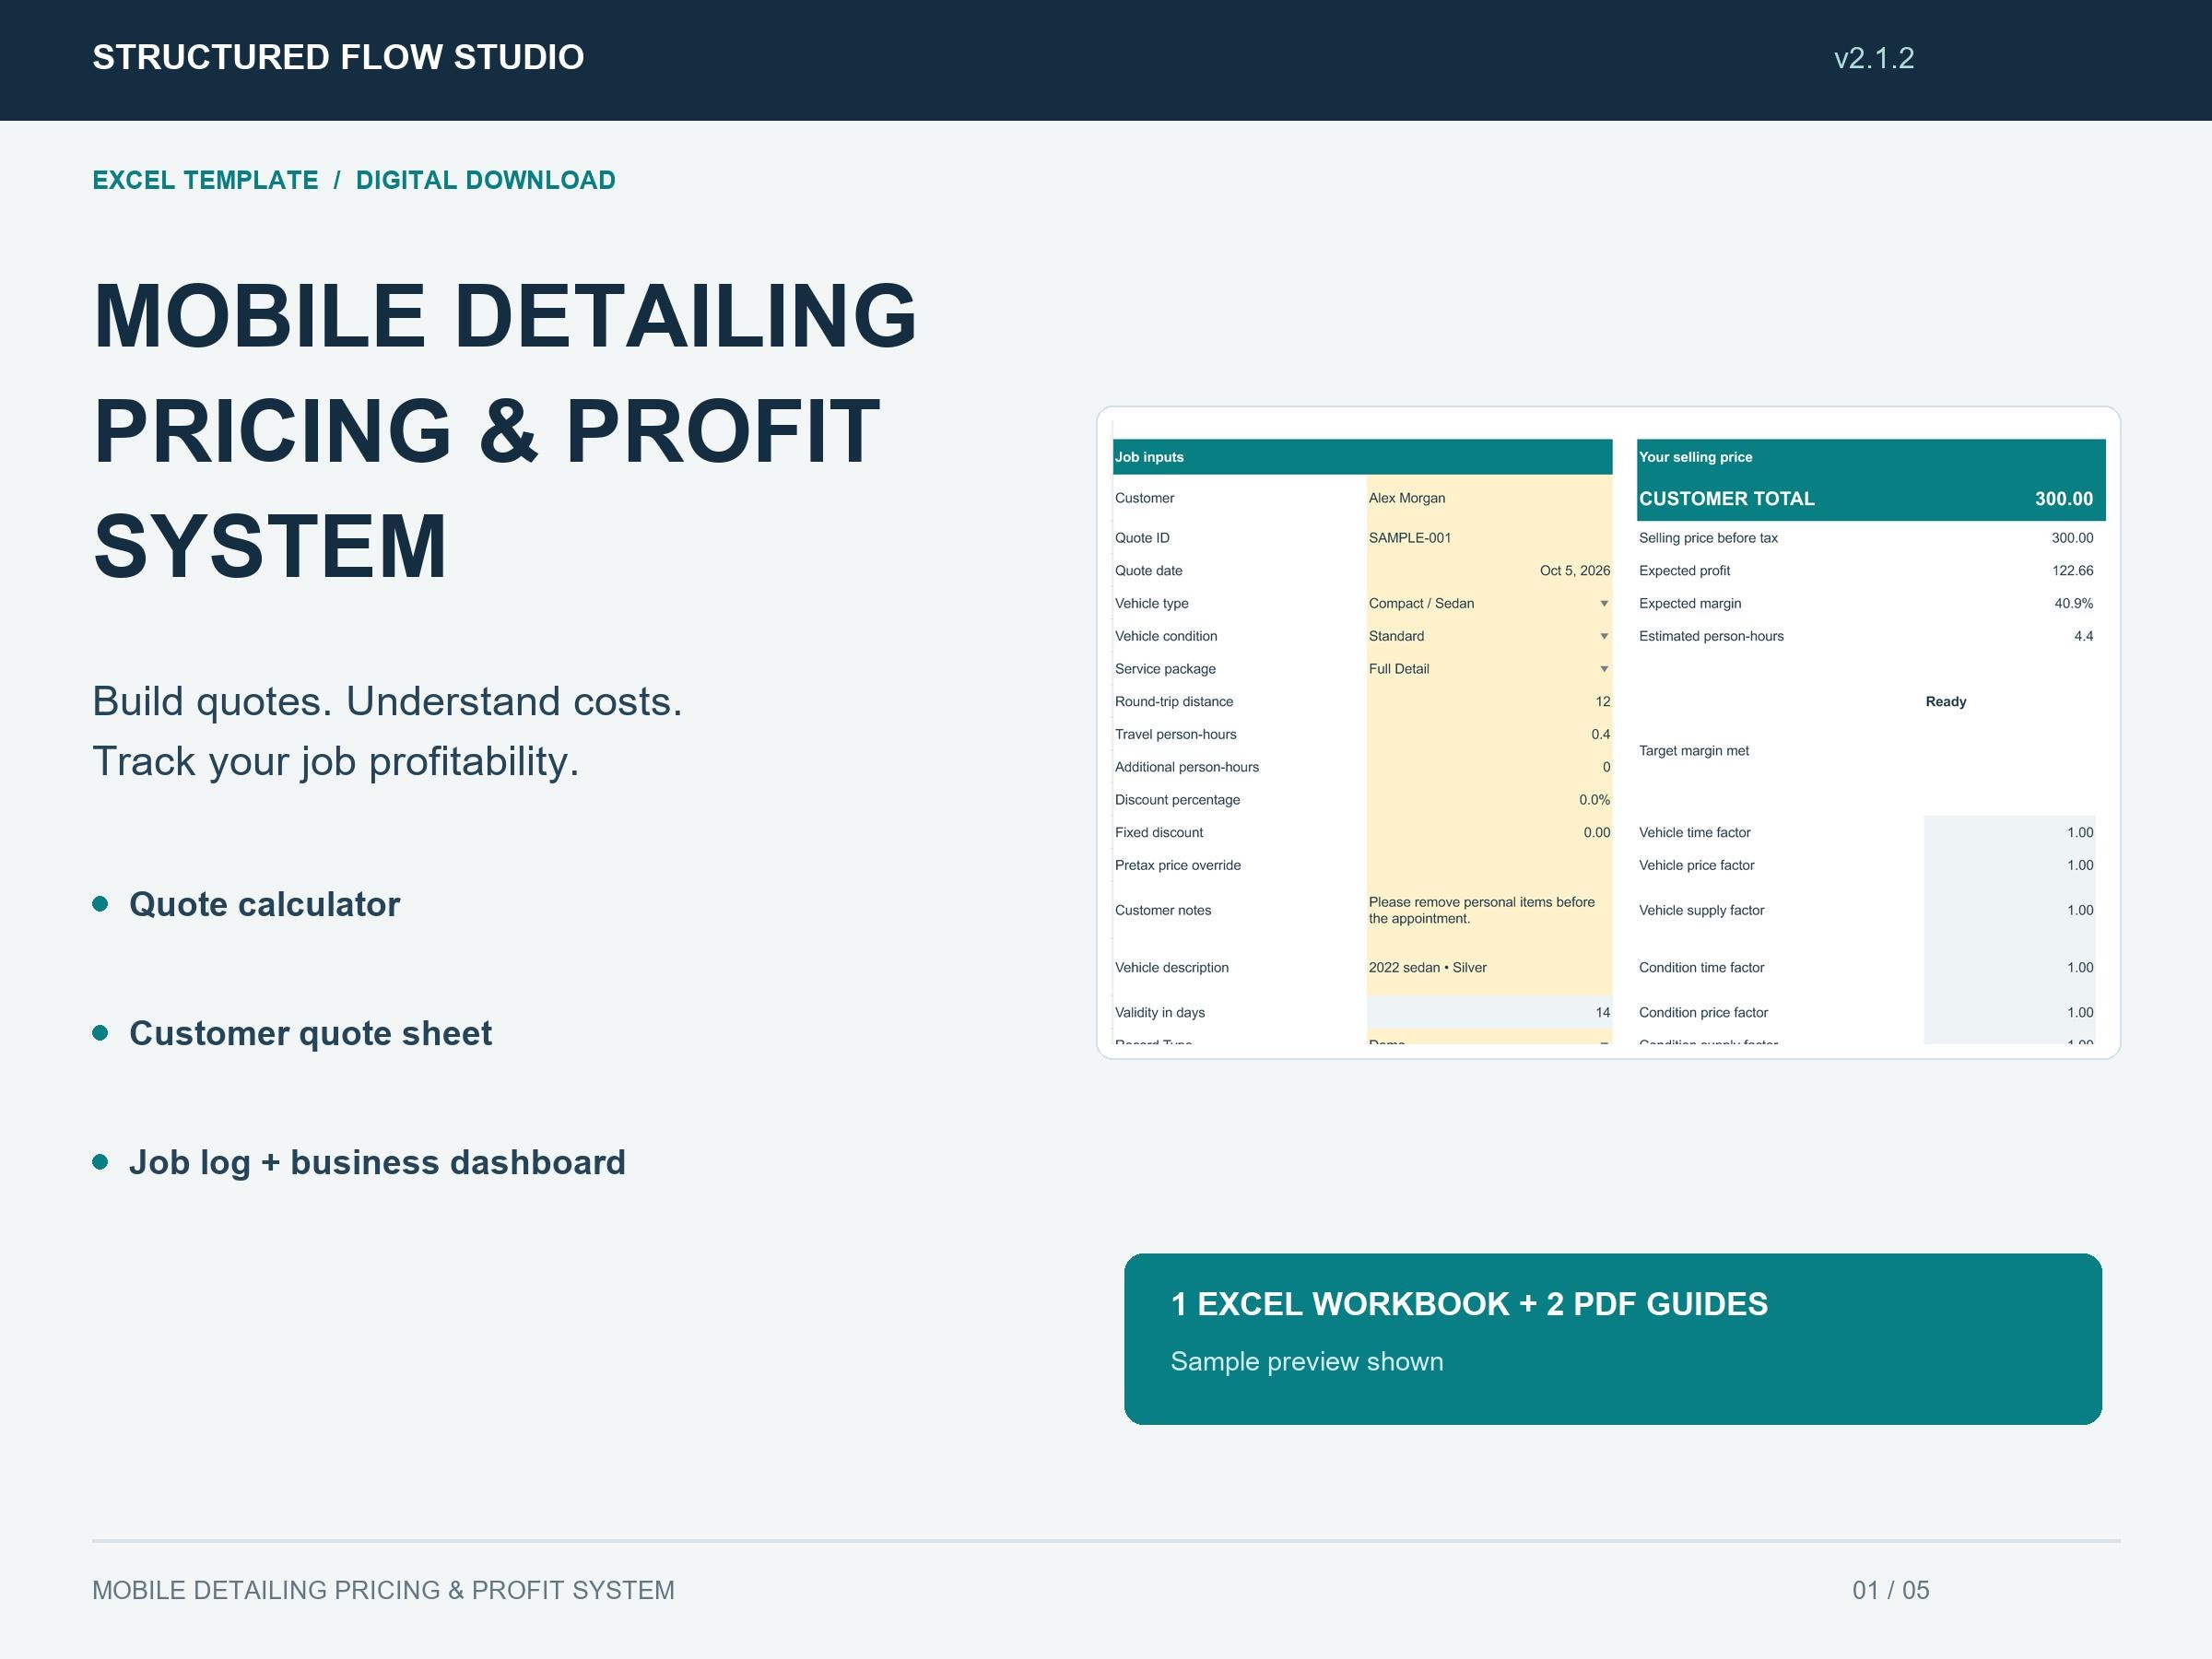
Task: Click the 'Target margin met' message
Action: click(x=1694, y=751)
